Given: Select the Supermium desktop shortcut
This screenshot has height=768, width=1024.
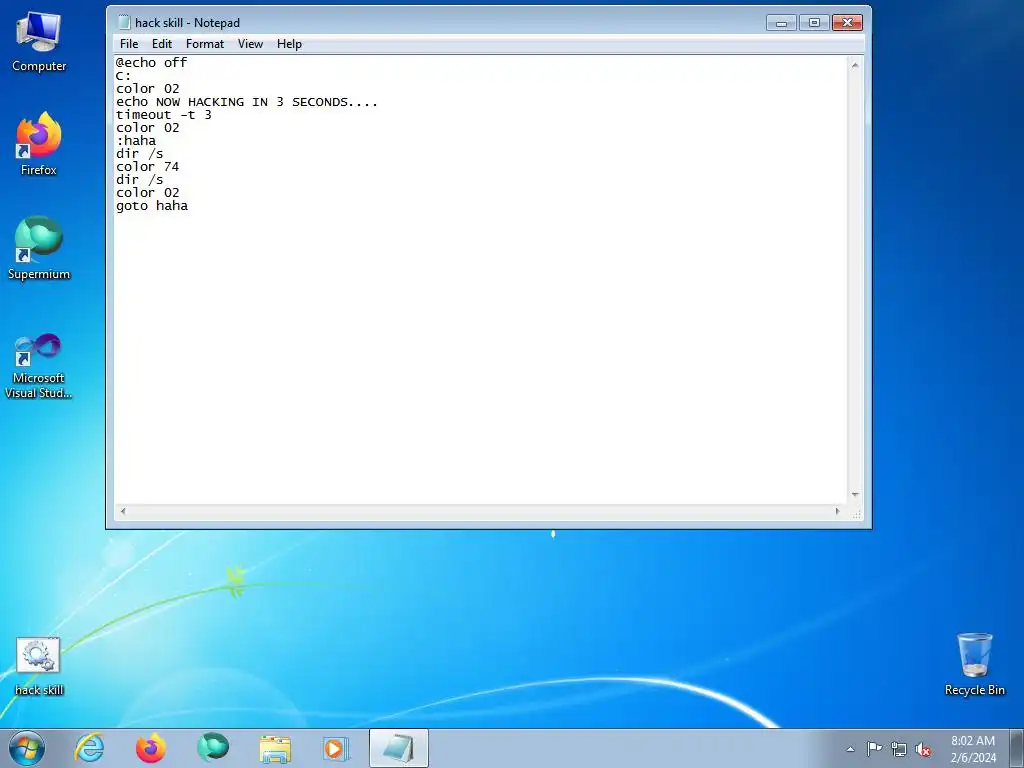Looking at the screenshot, I should pos(39,248).
